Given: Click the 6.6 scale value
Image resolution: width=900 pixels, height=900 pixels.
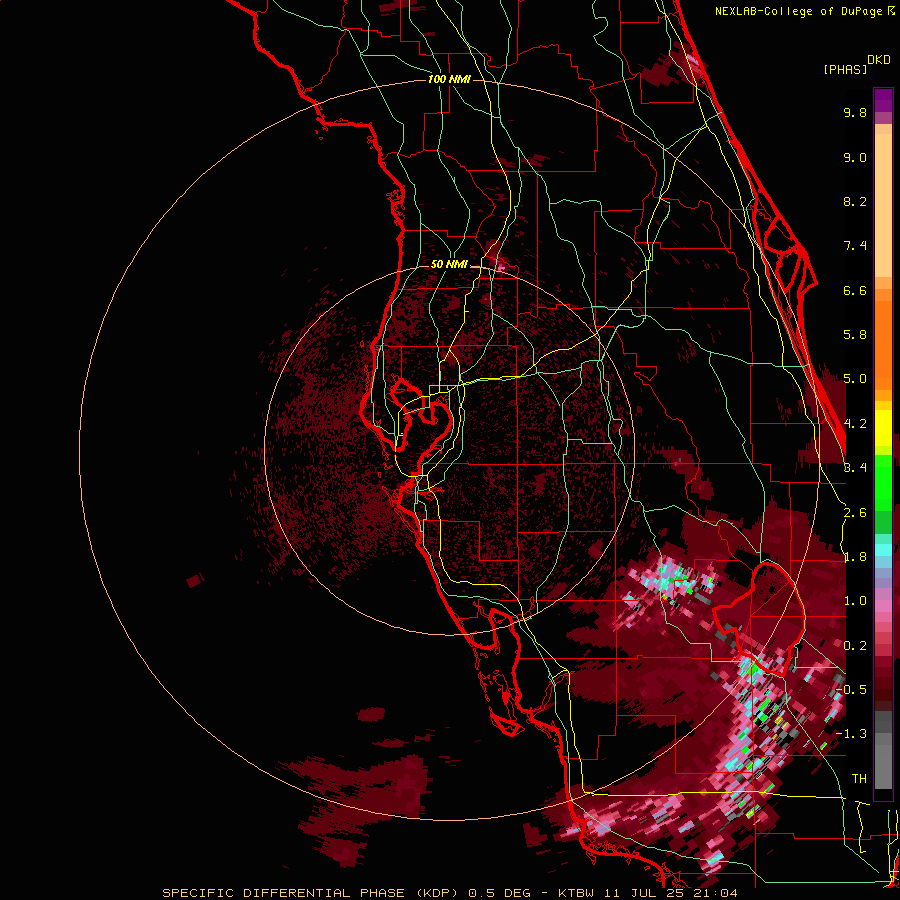Looking at the screenshot, I should tap(855, 290).
